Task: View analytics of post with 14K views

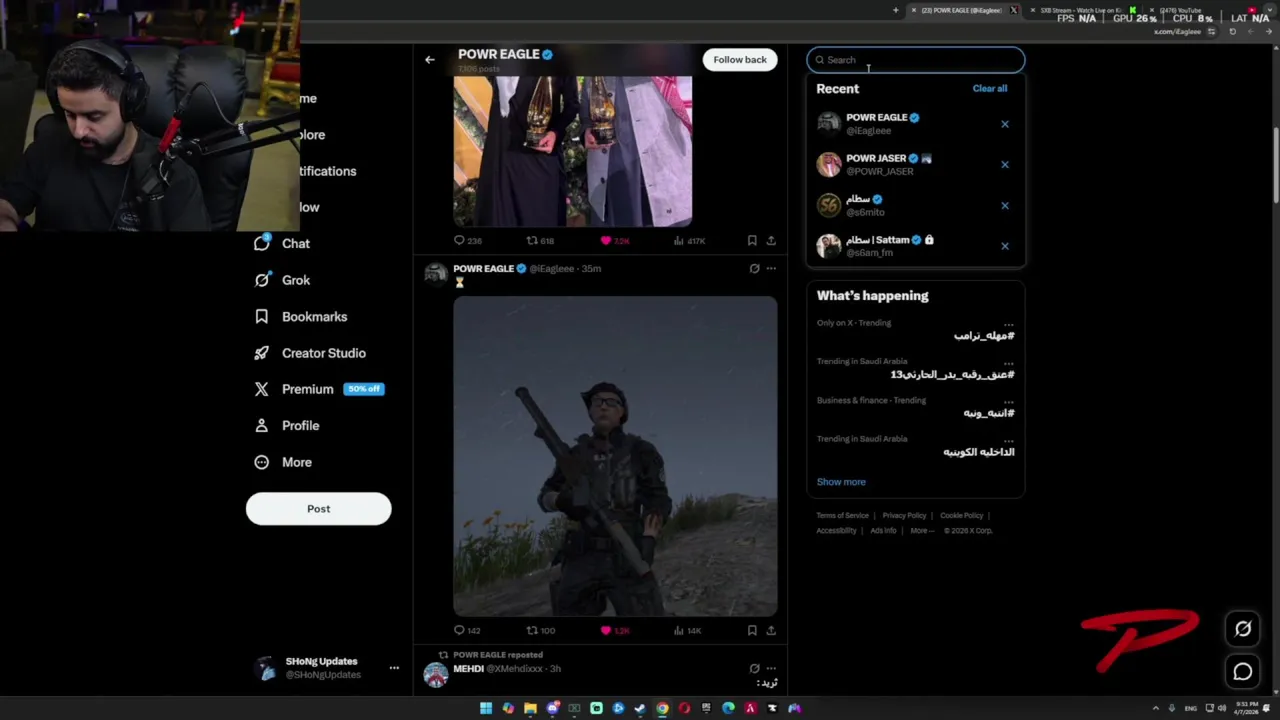Action: 687,630
